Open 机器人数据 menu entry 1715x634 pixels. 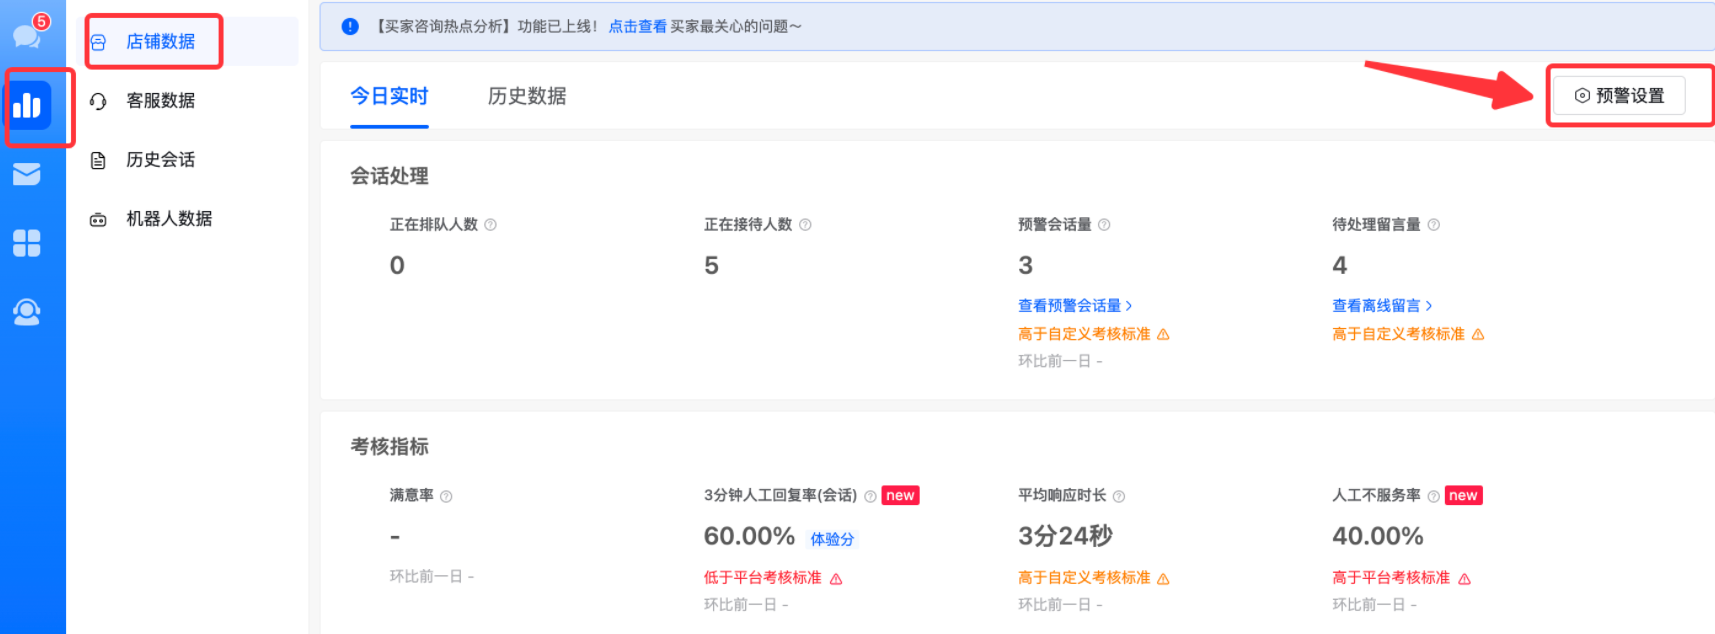pyautogui.click(x=168, y=219)
